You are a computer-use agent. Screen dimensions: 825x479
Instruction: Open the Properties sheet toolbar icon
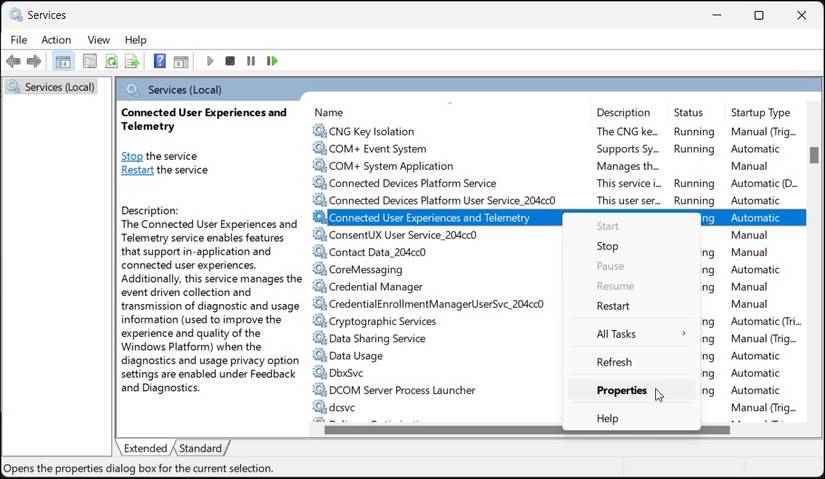90,62
